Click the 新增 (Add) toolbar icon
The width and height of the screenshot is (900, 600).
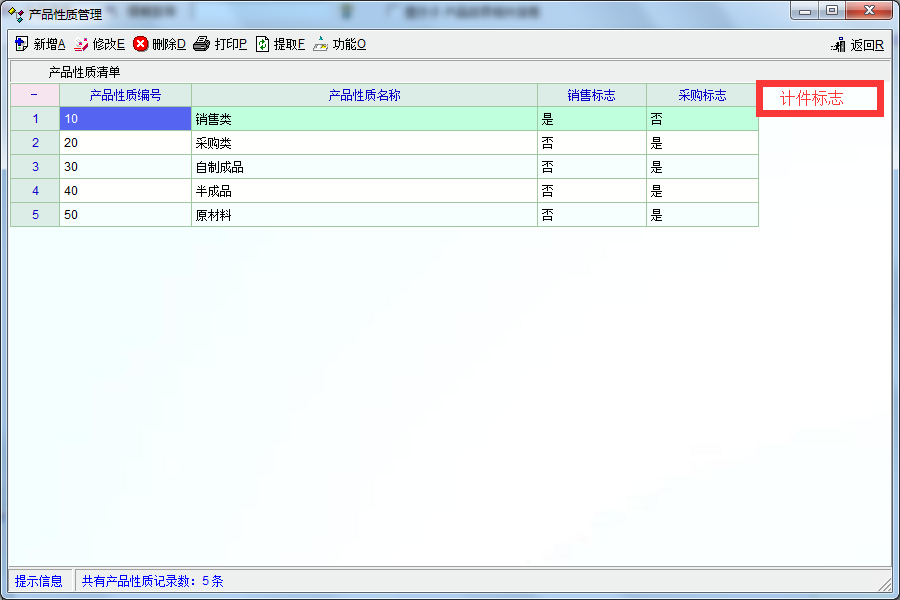coord(22,44)
